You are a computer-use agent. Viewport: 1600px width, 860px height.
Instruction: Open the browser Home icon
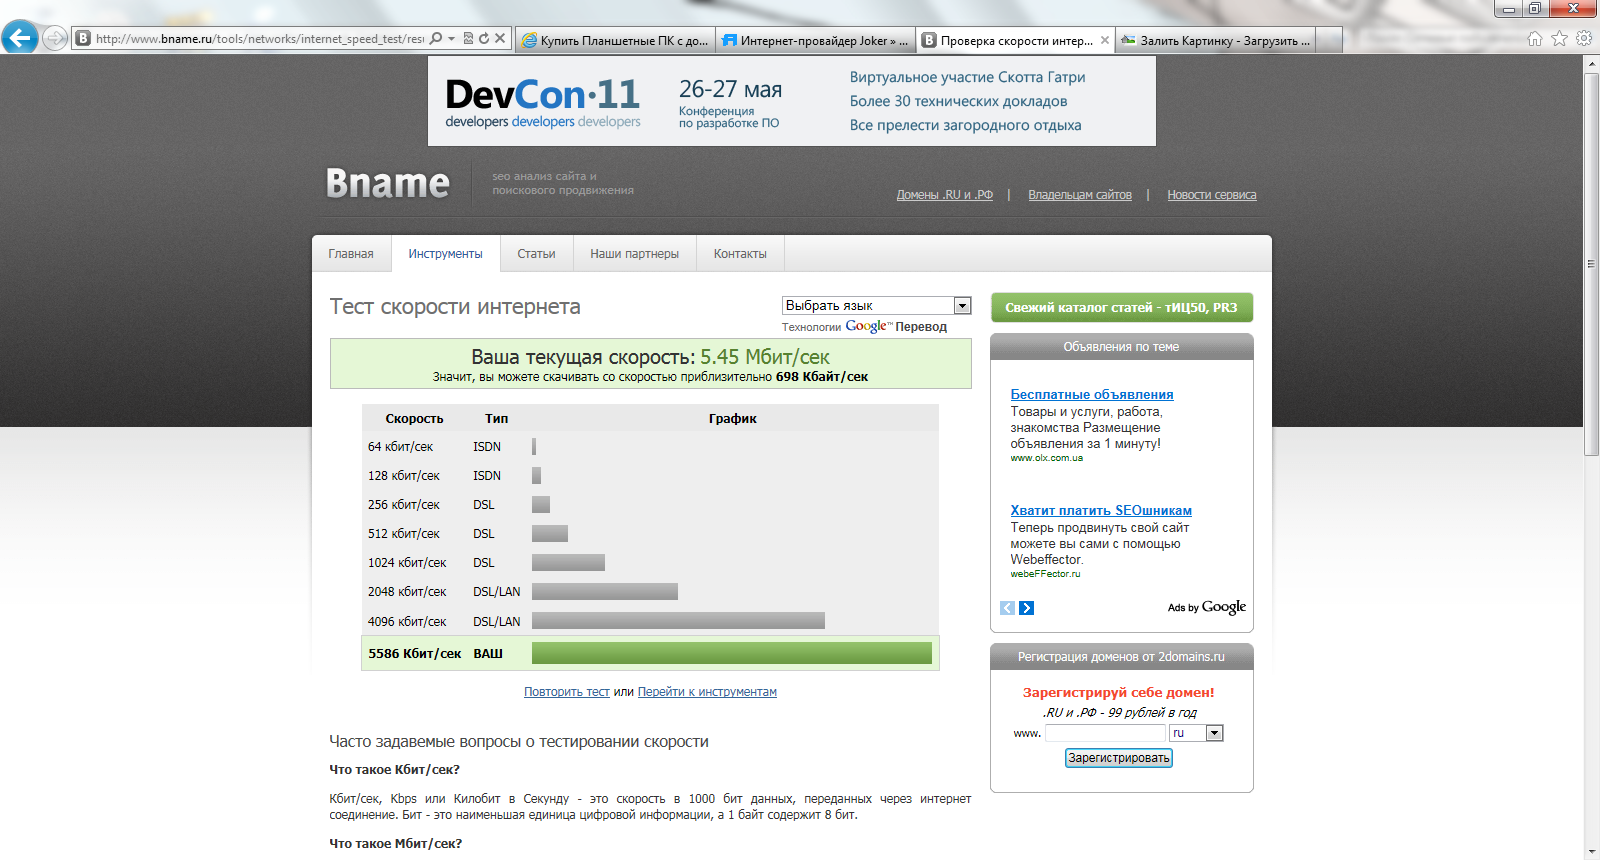pyautogui.click(x=1535, y=39)
